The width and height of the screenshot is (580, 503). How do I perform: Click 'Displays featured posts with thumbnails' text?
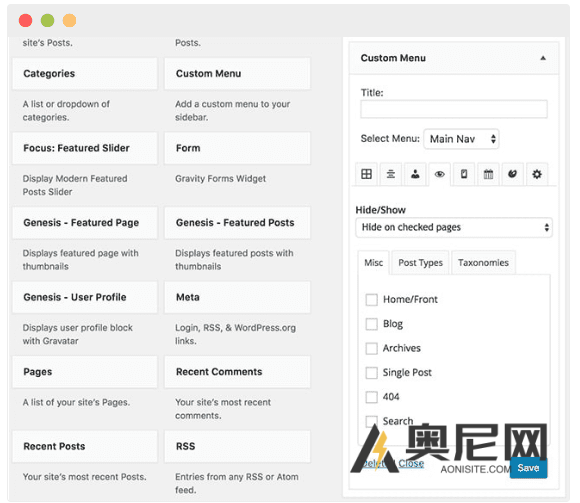pos(234,260)
